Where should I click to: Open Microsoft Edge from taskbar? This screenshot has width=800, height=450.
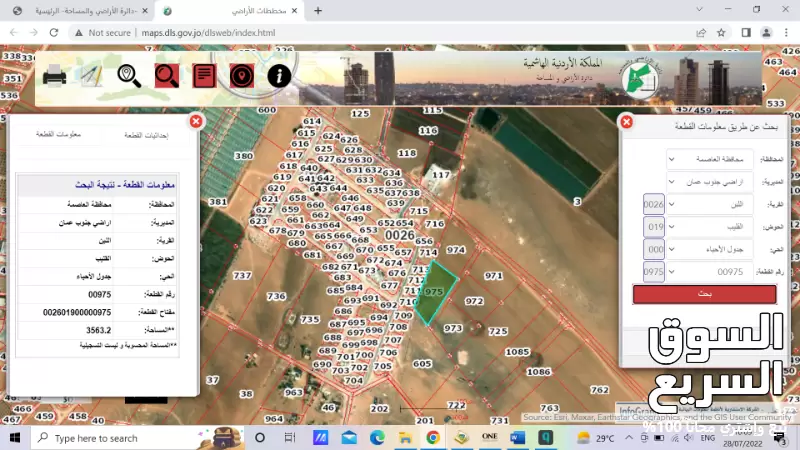pyautogui.click(x=377, y=438)
